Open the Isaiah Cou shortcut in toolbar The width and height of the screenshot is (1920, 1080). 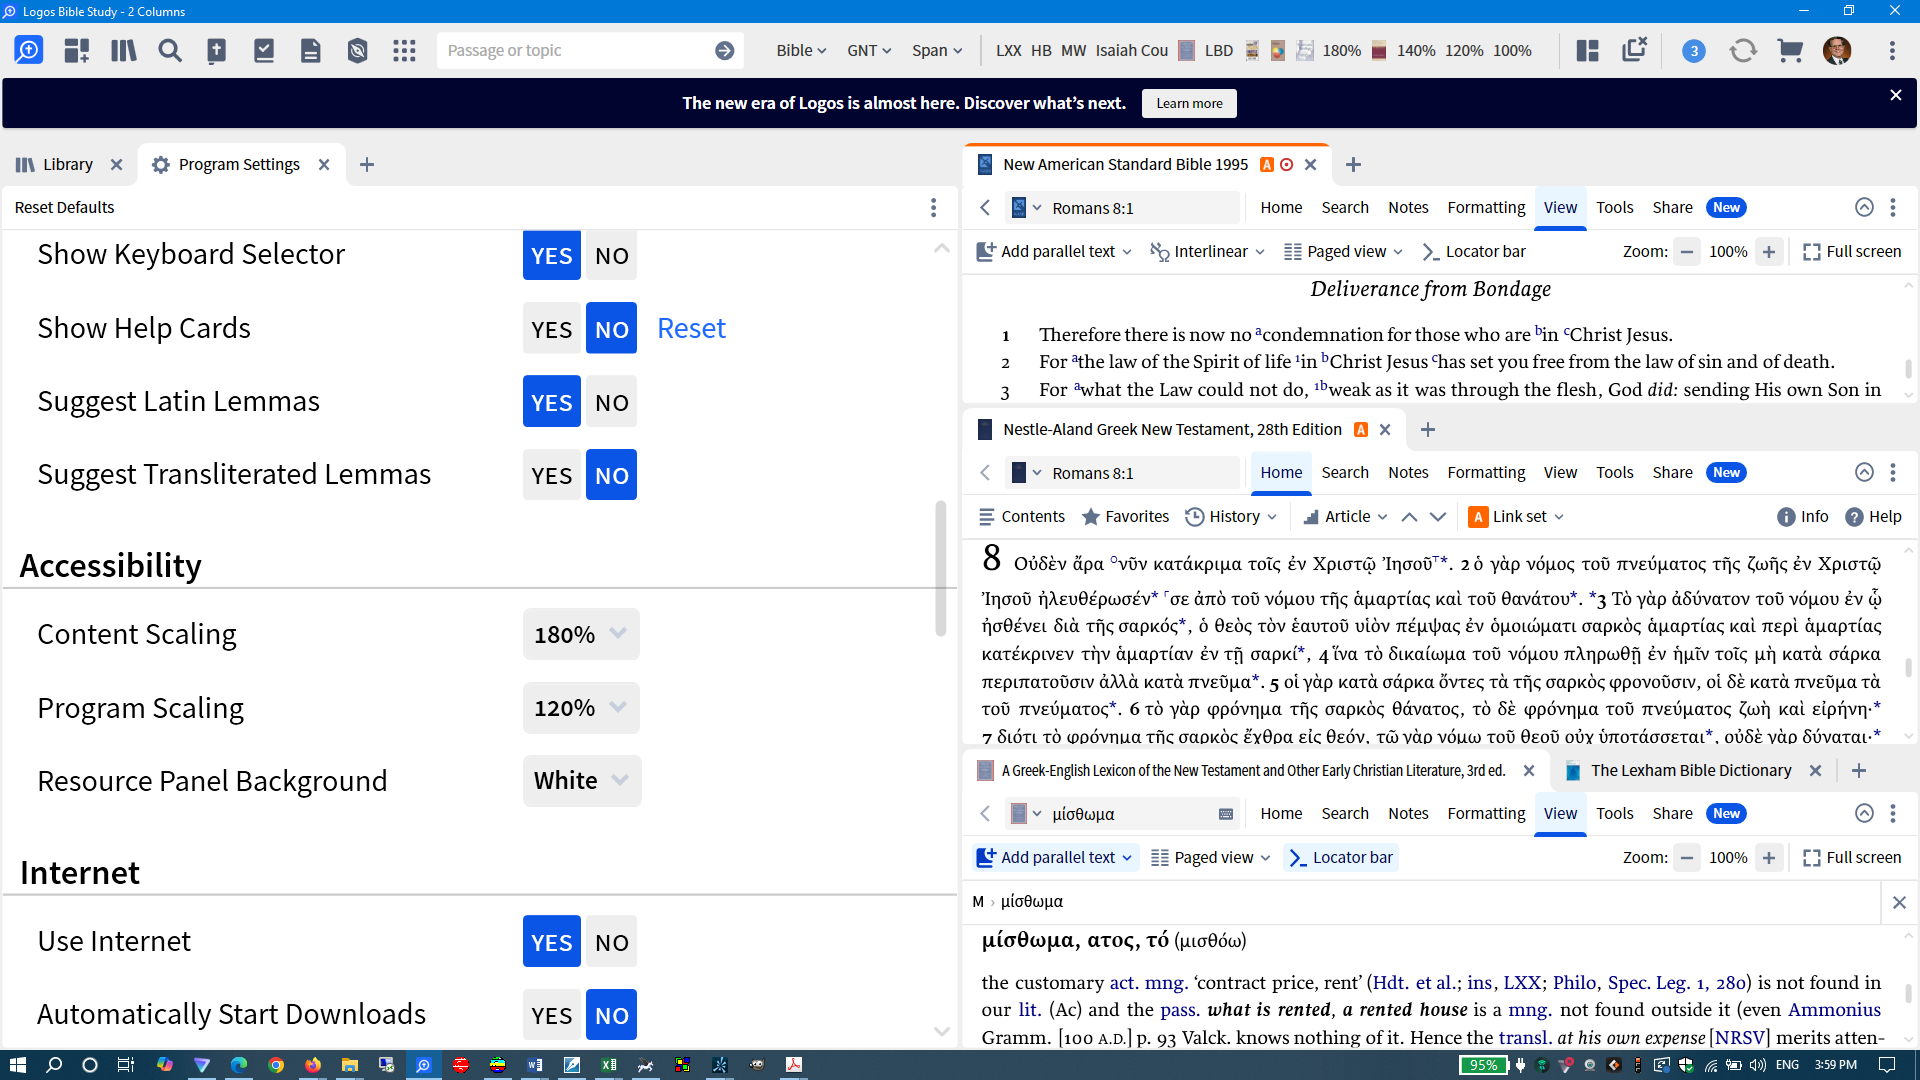[x=1131, y=50]
